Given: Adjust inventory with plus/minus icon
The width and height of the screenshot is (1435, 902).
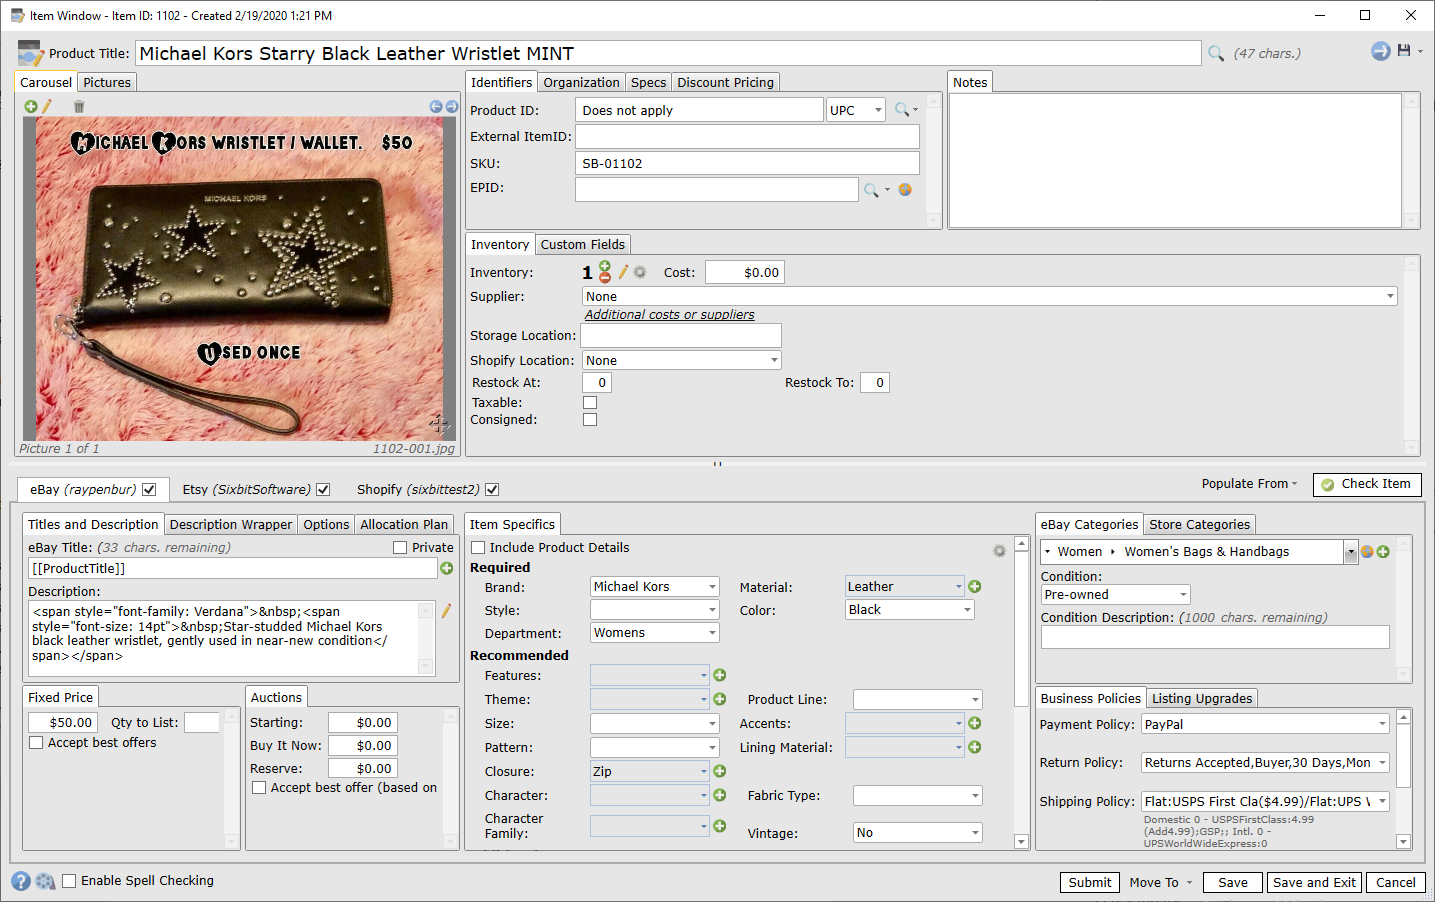Looking at the screenshot, I should point(605,271).
